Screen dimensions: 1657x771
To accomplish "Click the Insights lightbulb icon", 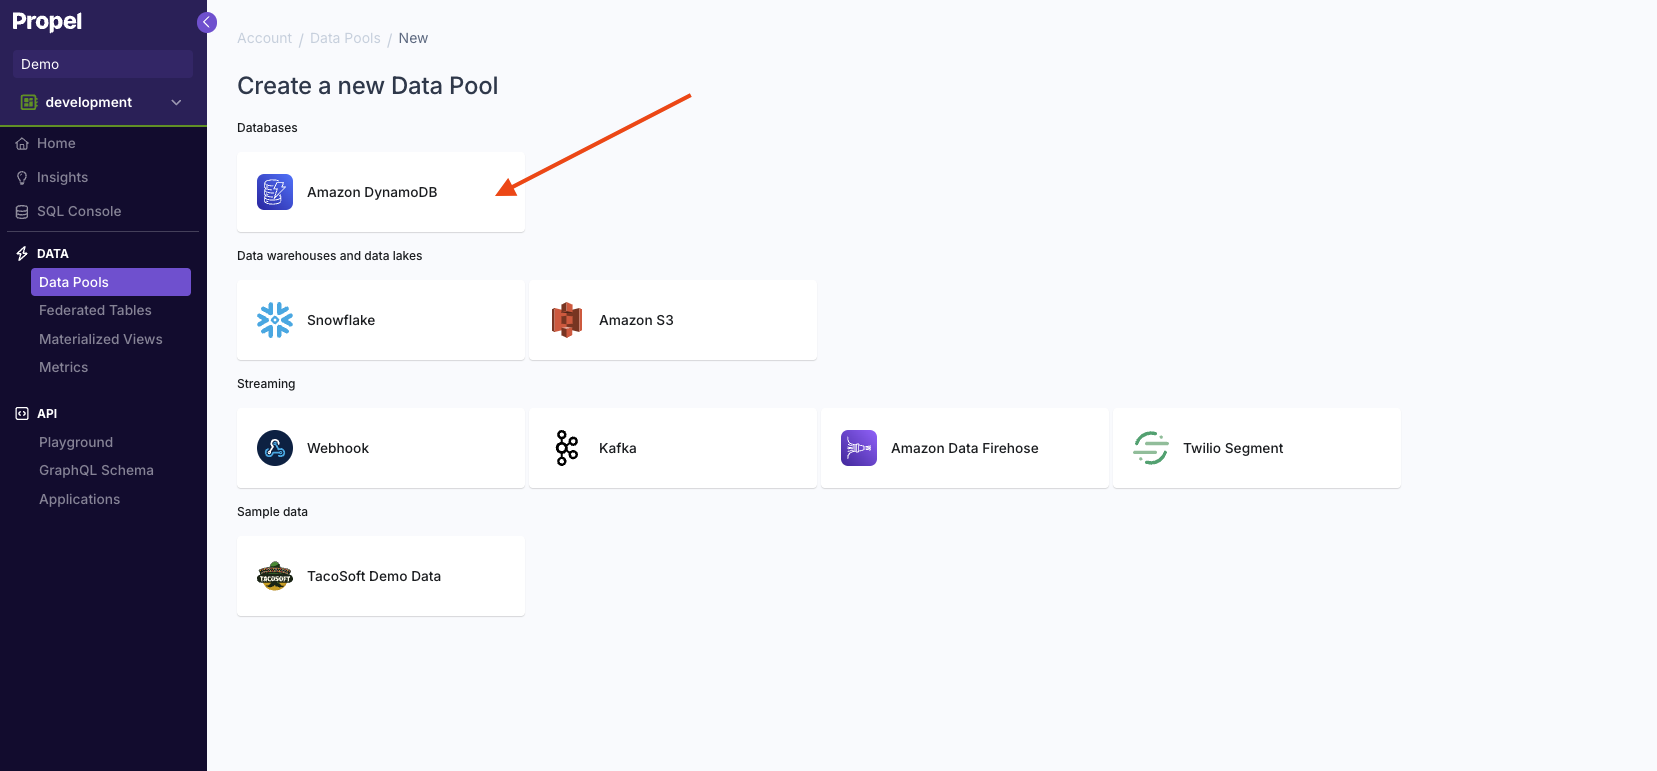I will coord(22,178).
